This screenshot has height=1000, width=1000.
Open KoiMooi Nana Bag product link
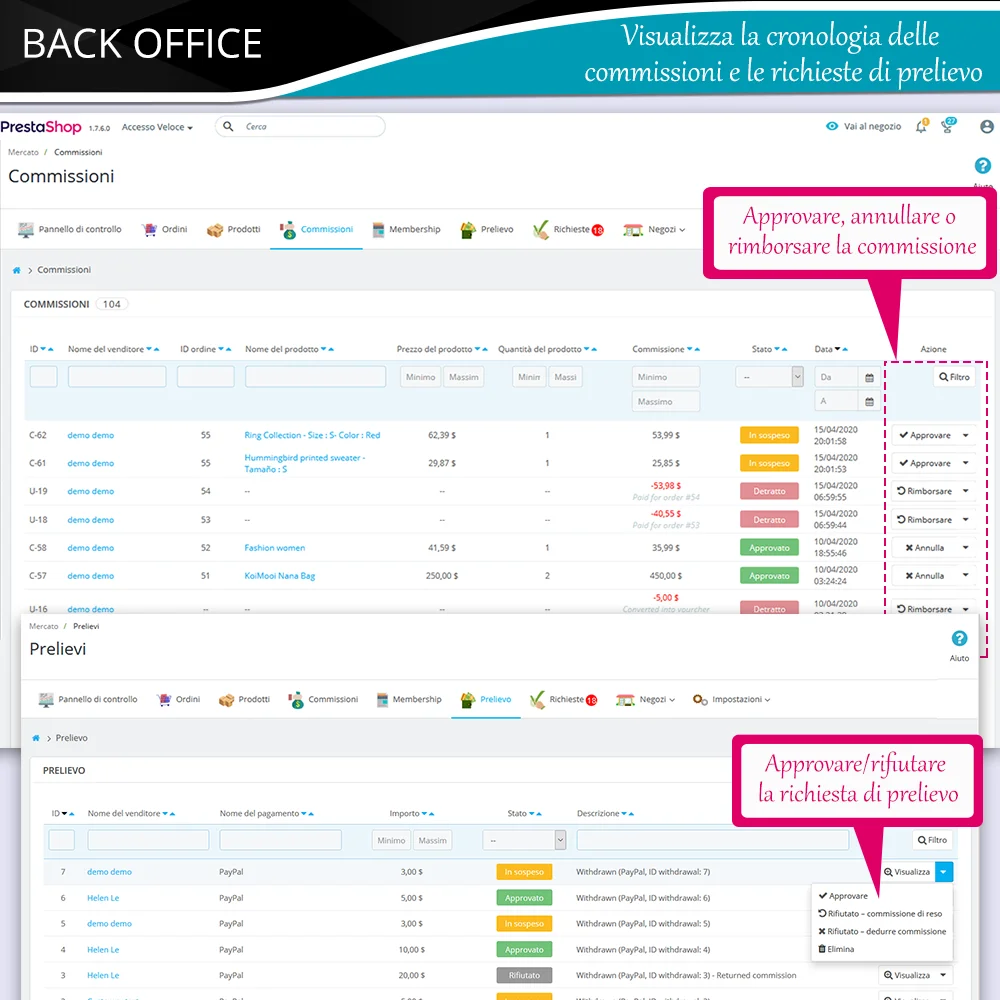pyautogui.click(x=280, y=576)
